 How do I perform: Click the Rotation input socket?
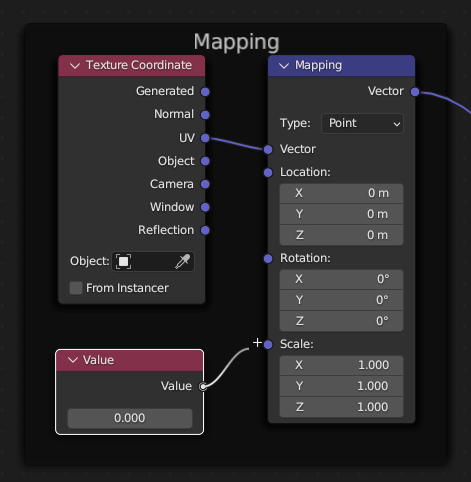[268, 258]
